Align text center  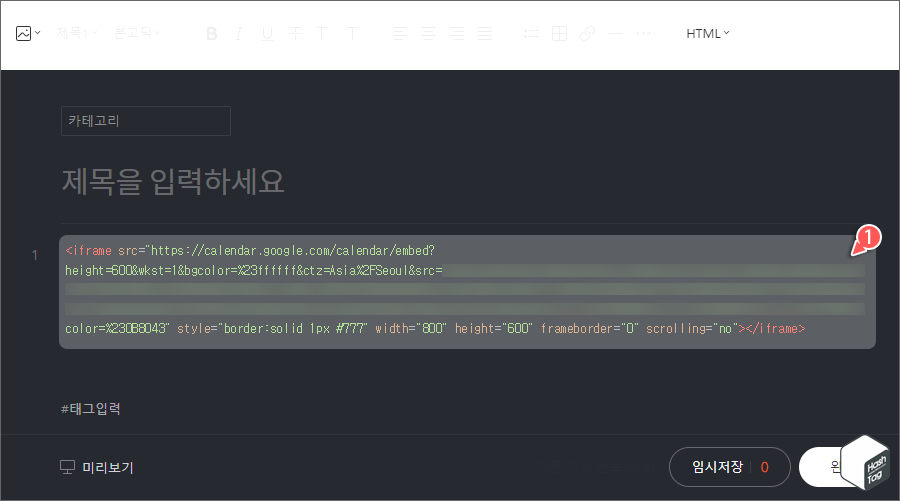pyautogui.click(x=428, y=34)
